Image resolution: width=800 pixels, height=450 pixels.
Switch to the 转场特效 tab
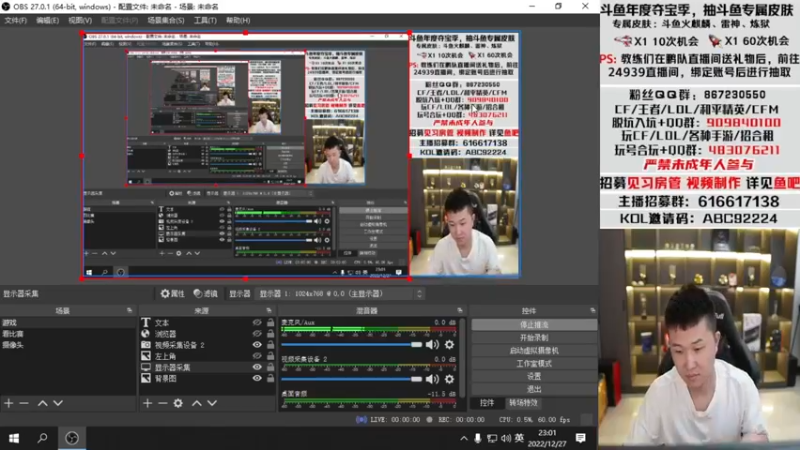523,403
